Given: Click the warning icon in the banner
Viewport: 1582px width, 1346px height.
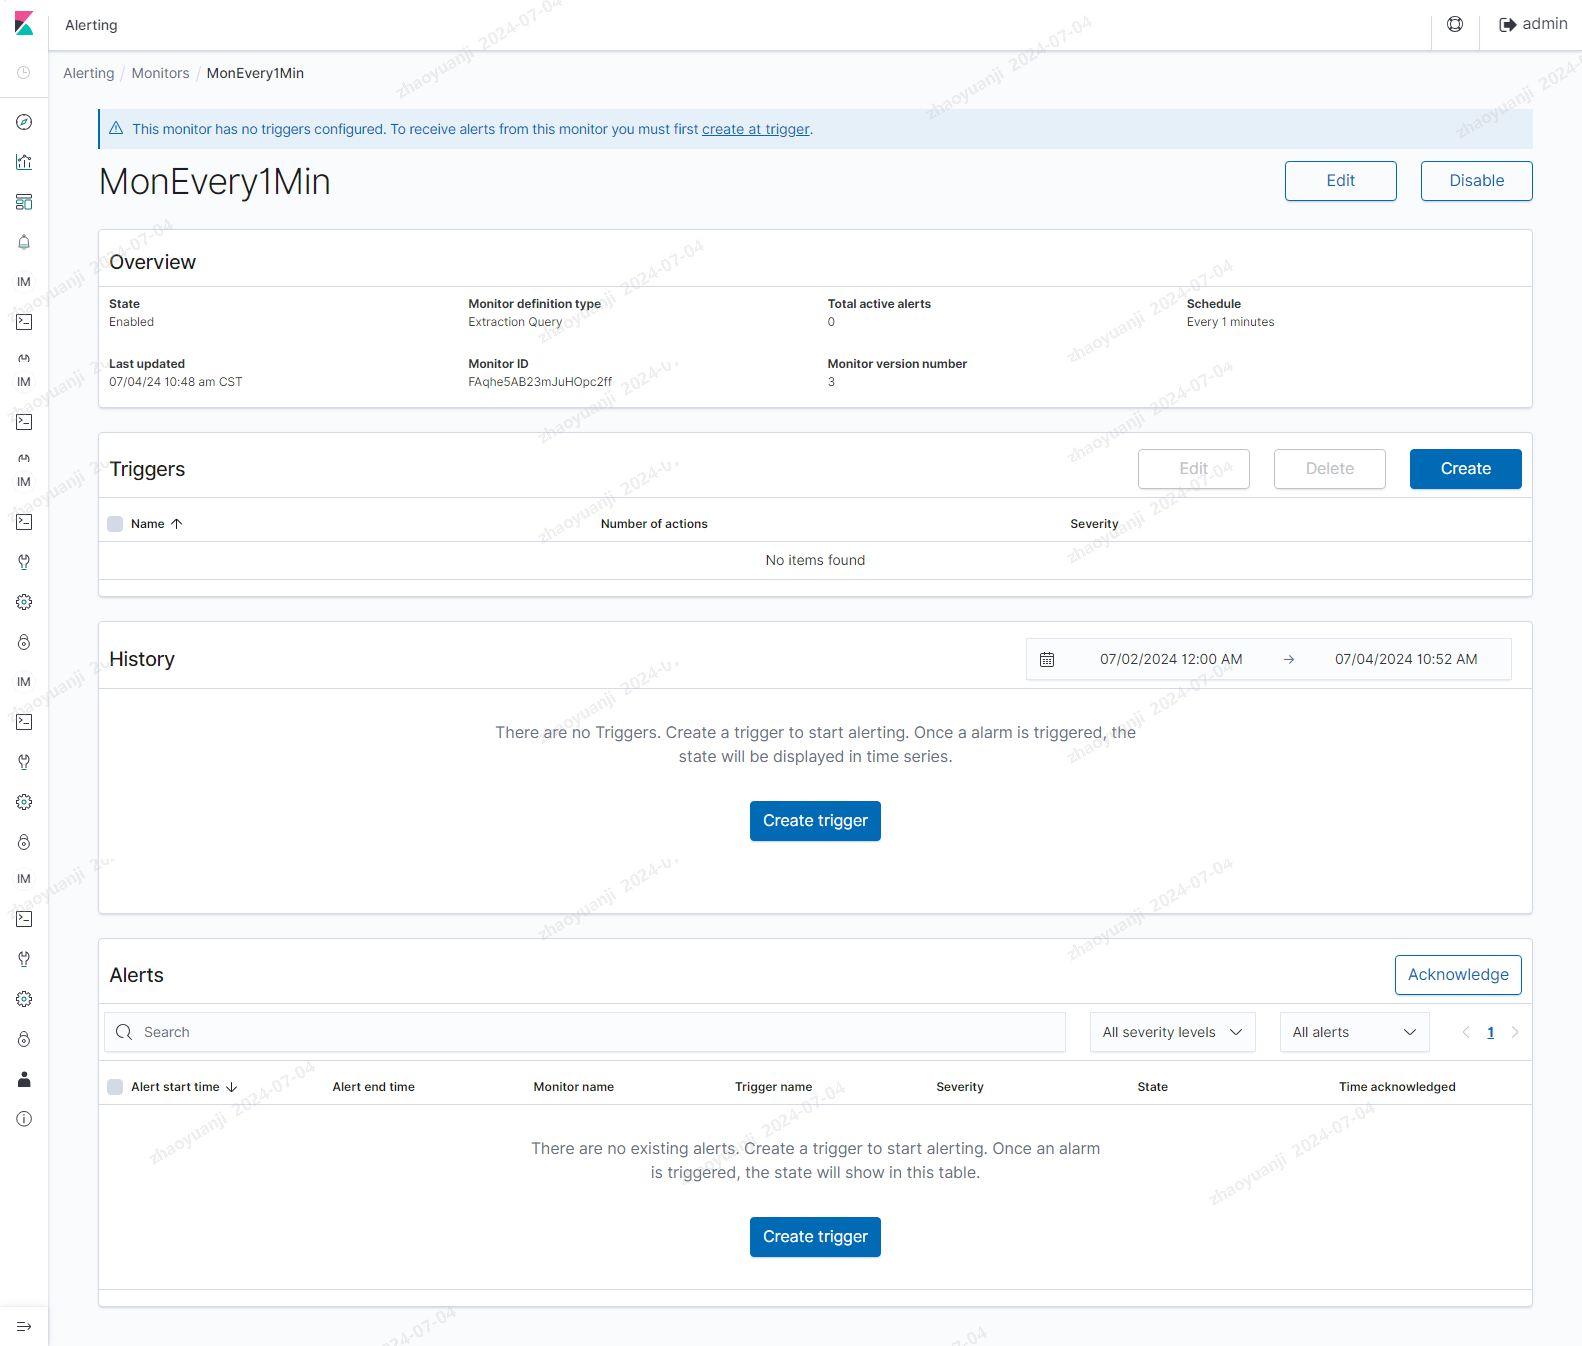Looking at the screenshot, I should (x=116, y=128).
